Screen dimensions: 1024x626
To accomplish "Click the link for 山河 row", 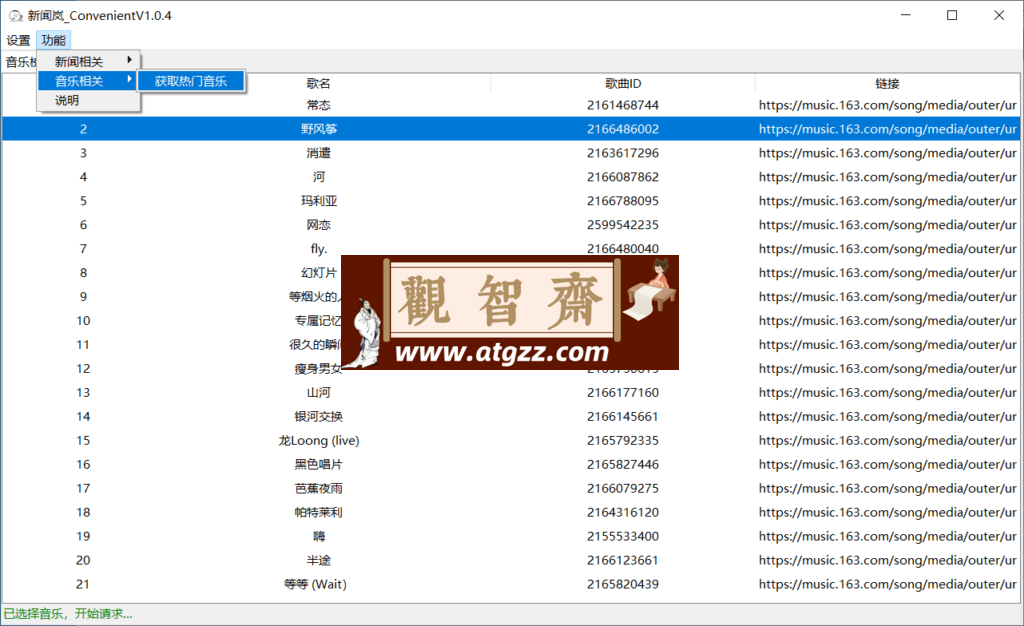I will [x=888, y=392].
